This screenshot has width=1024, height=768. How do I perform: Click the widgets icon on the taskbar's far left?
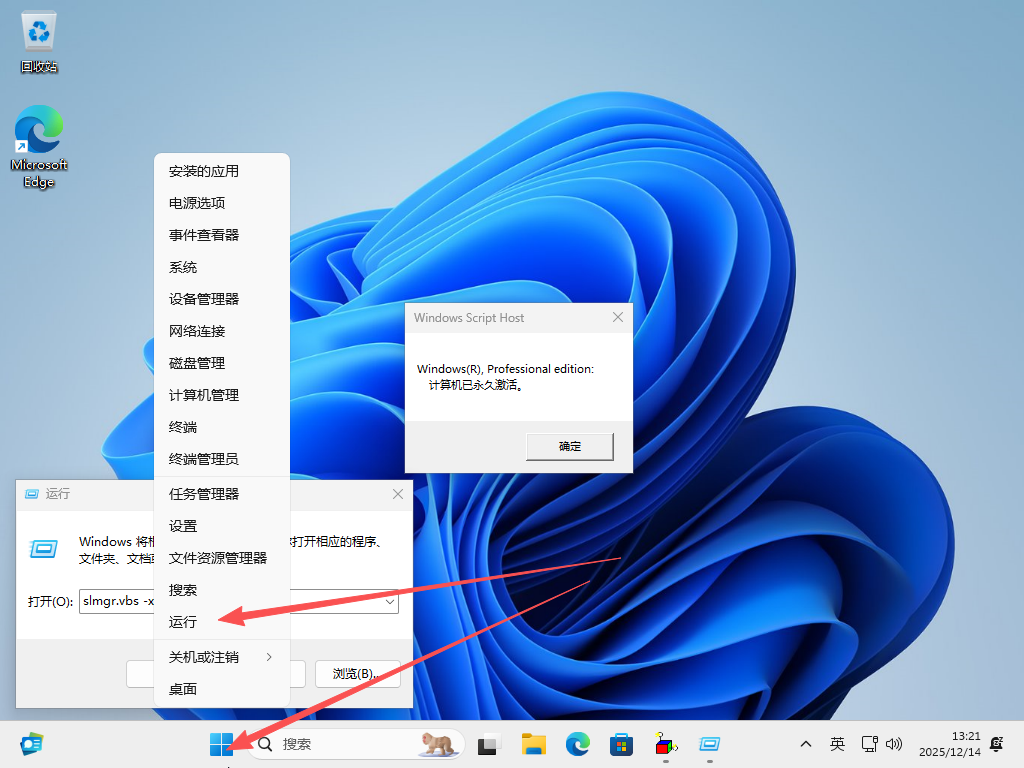(x=32, y=744)
